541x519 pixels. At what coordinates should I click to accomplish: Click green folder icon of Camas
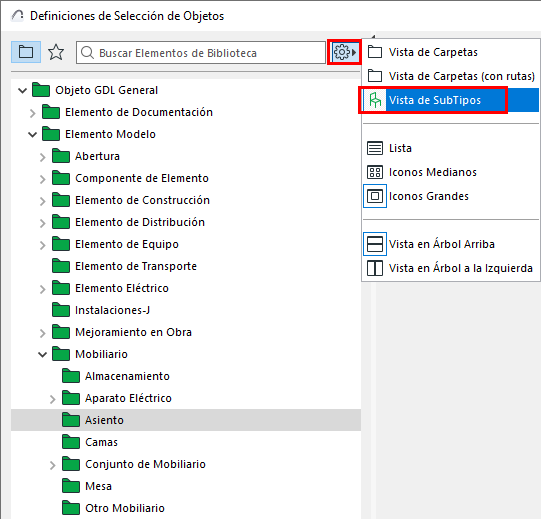(71, 442)
